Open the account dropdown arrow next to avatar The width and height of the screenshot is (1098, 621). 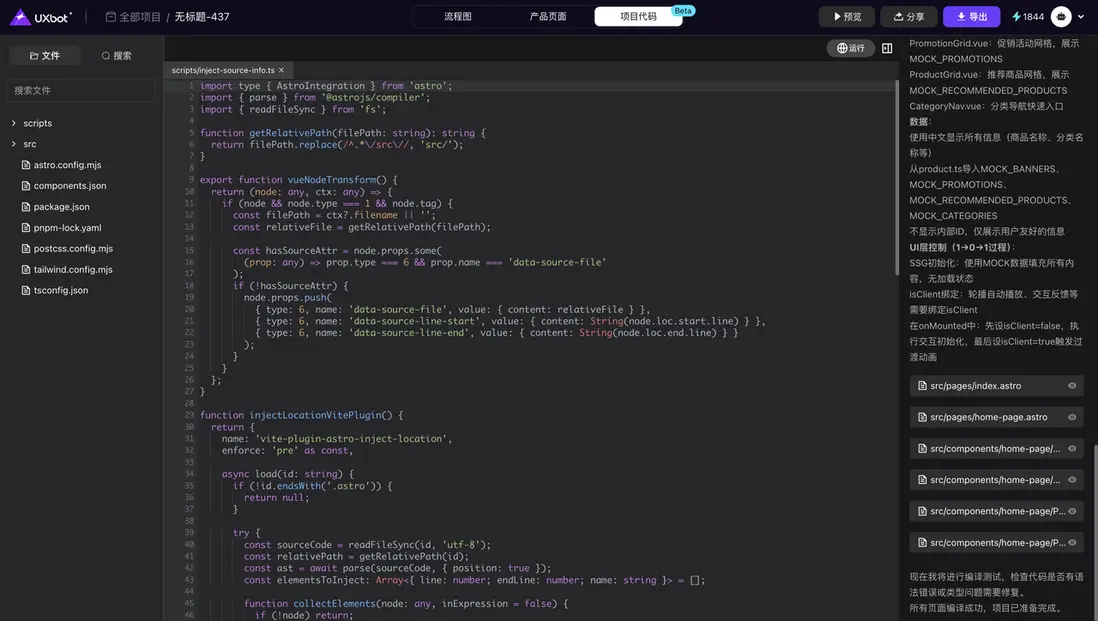pyautogui.click(x=1080, y=17)
